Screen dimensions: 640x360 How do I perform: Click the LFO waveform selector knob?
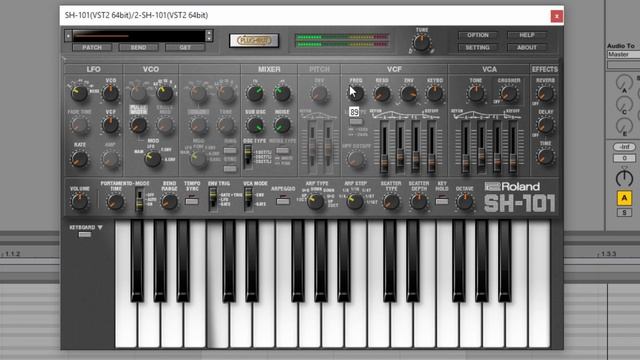[x=79, y=93]
